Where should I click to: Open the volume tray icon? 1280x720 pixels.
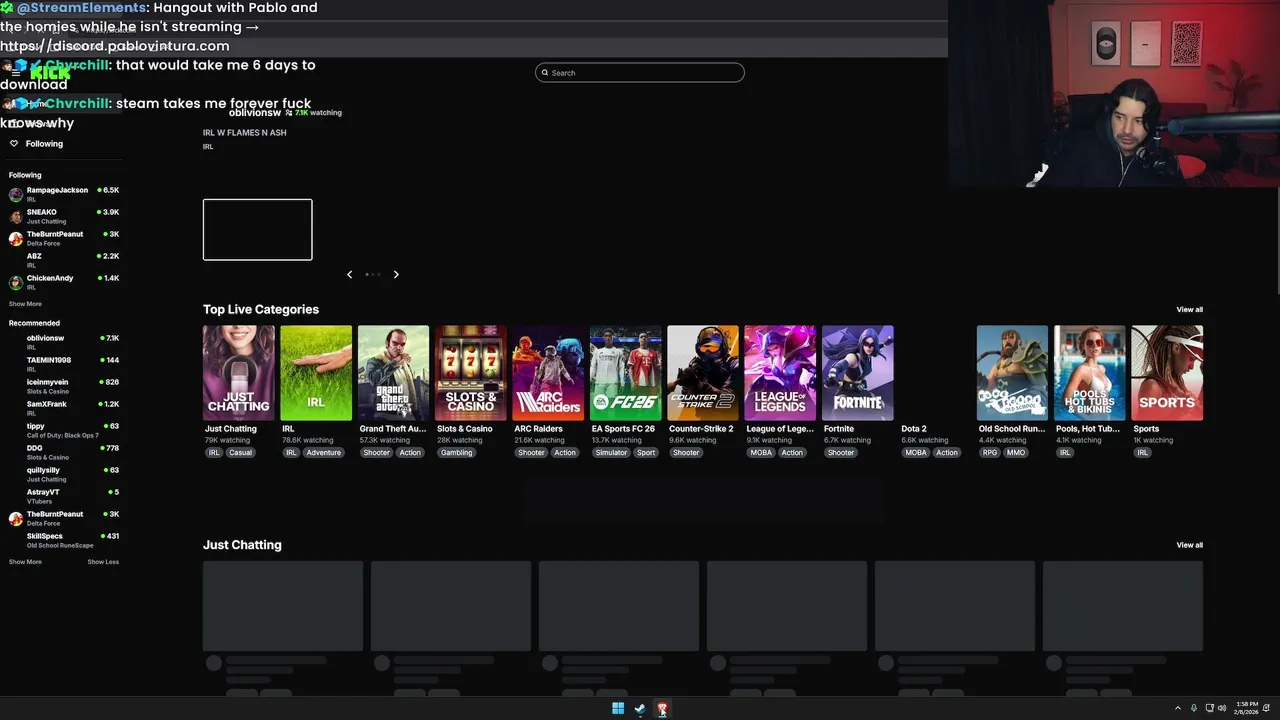1222,709
